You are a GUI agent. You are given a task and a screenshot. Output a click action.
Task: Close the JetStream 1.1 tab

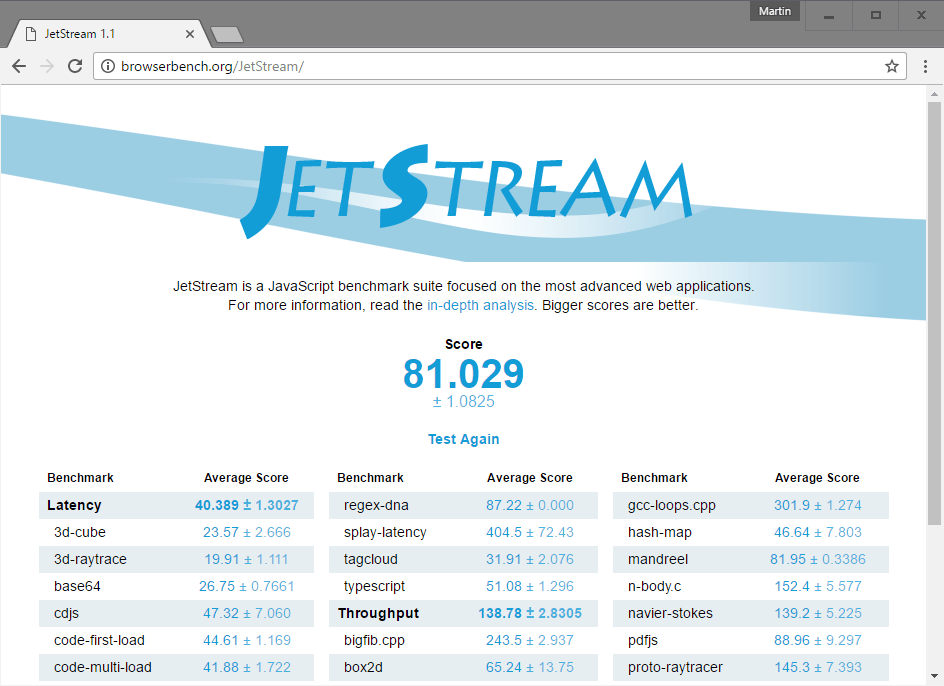click(x=190, y=34)
